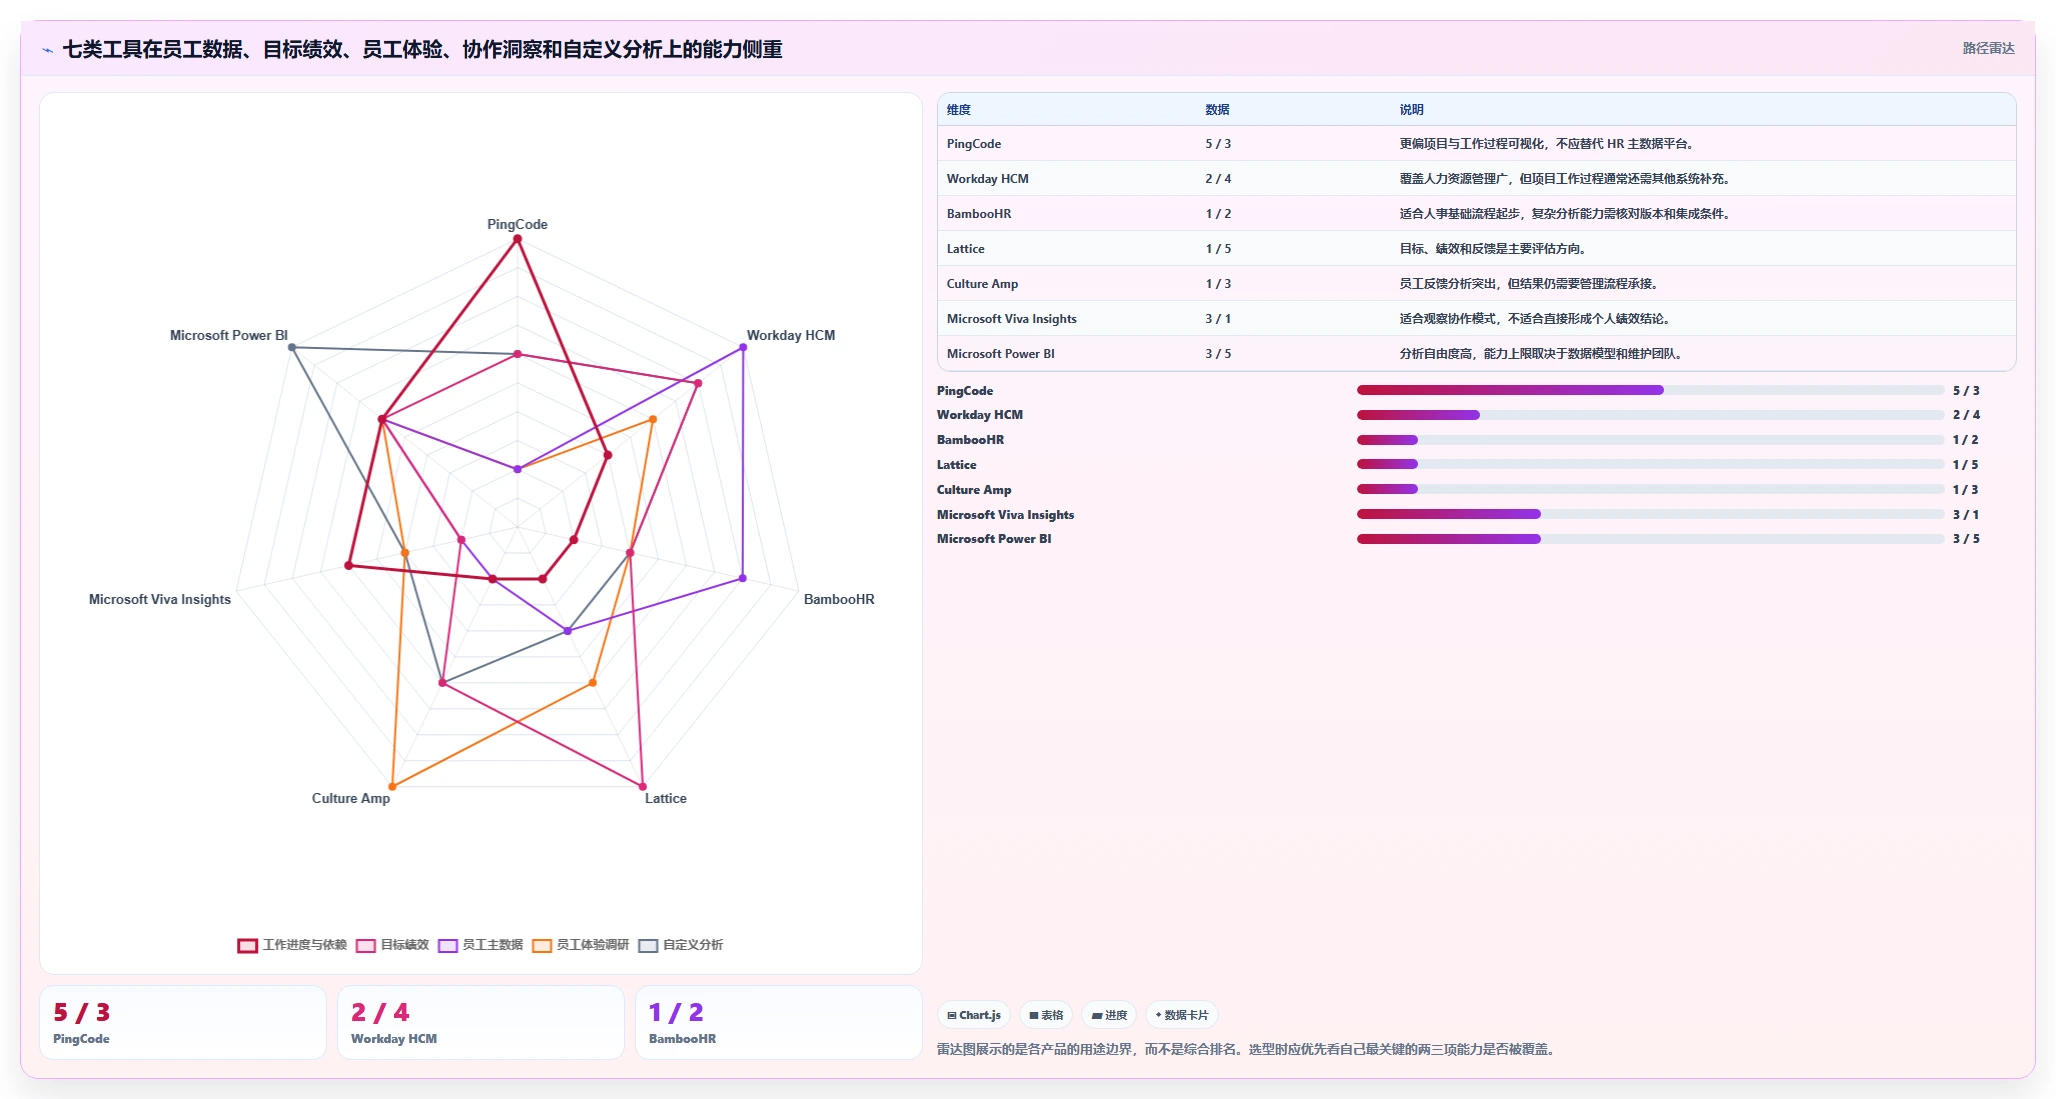Click the '5 / 3' value in PingCode table row

1218,144
